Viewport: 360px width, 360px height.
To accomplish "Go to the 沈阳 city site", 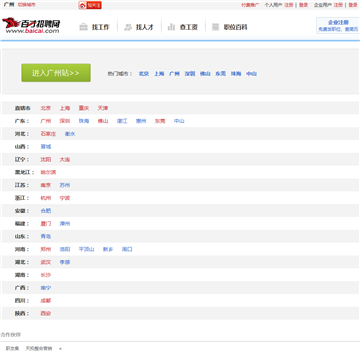I will (x=46, y=160).
